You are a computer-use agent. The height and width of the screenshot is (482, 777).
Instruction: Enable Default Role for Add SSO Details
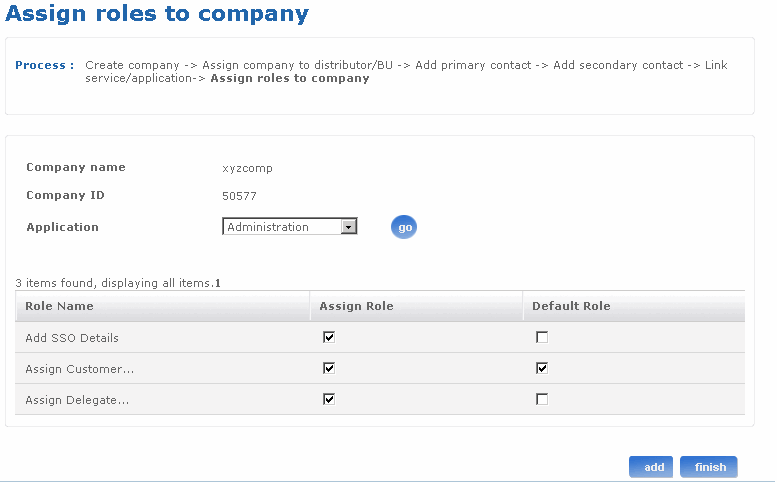tap(542, 338)
